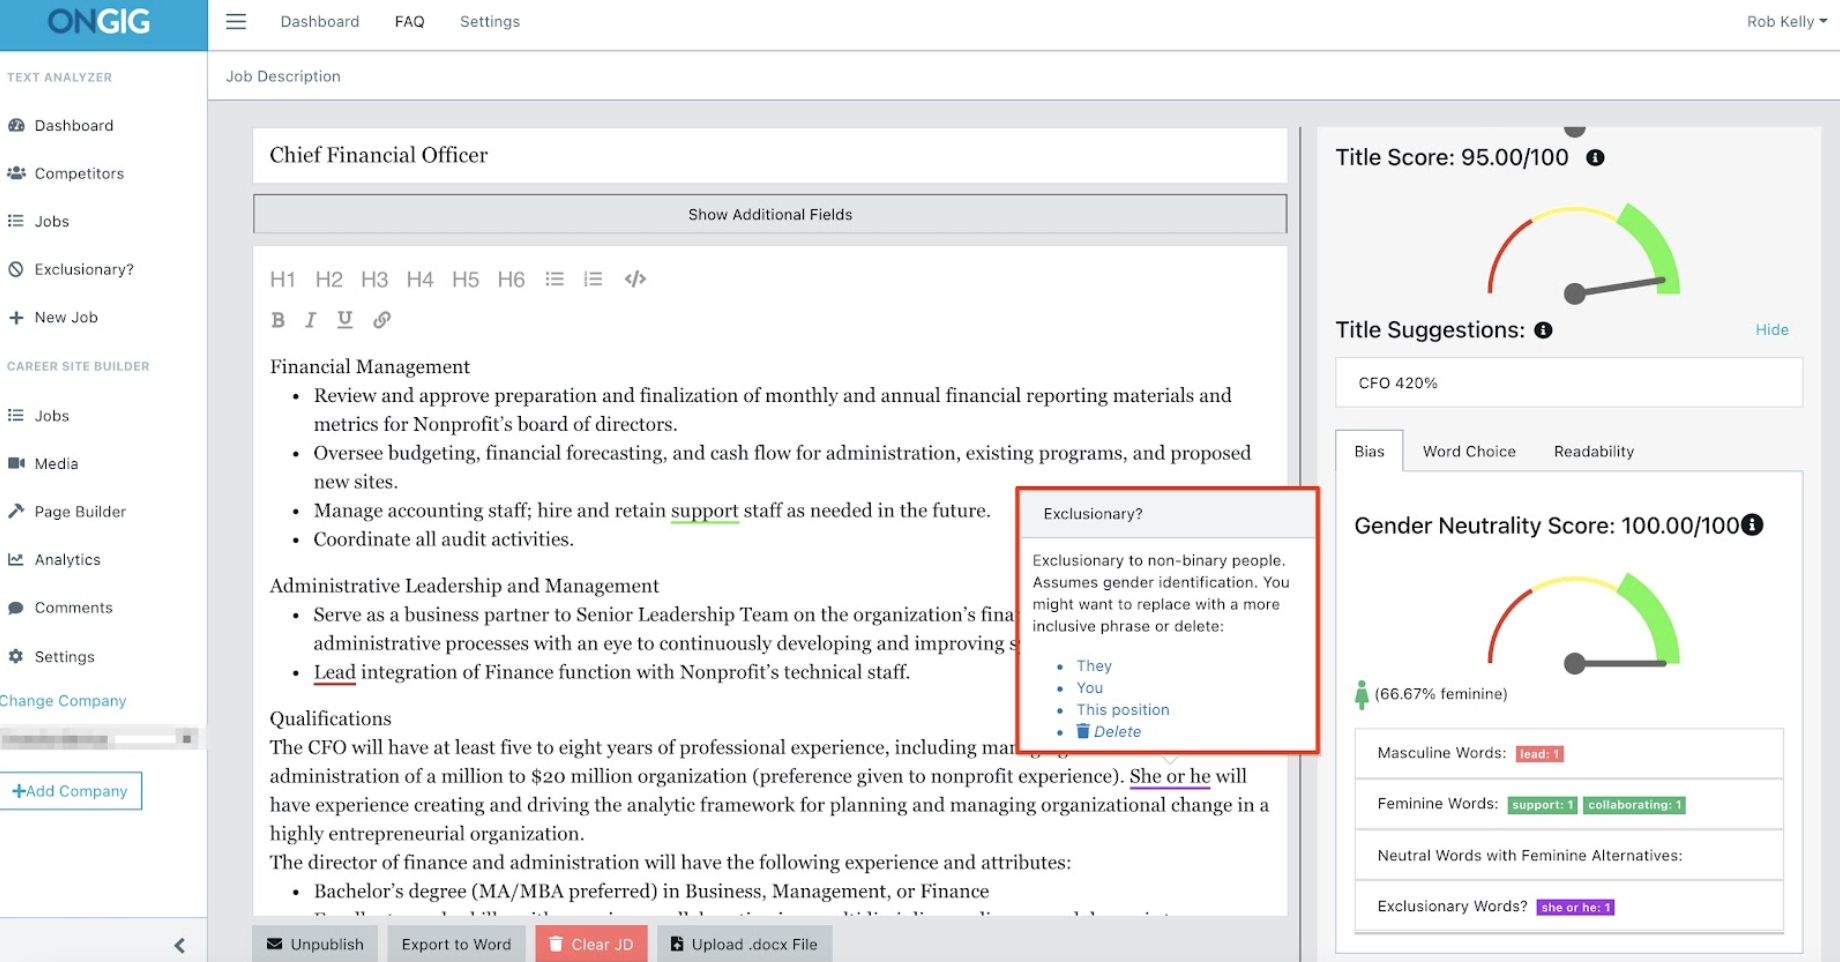Hide the Title Suggestions panel
This screenshot has width=1840, height=962.
coord(1771,329)
